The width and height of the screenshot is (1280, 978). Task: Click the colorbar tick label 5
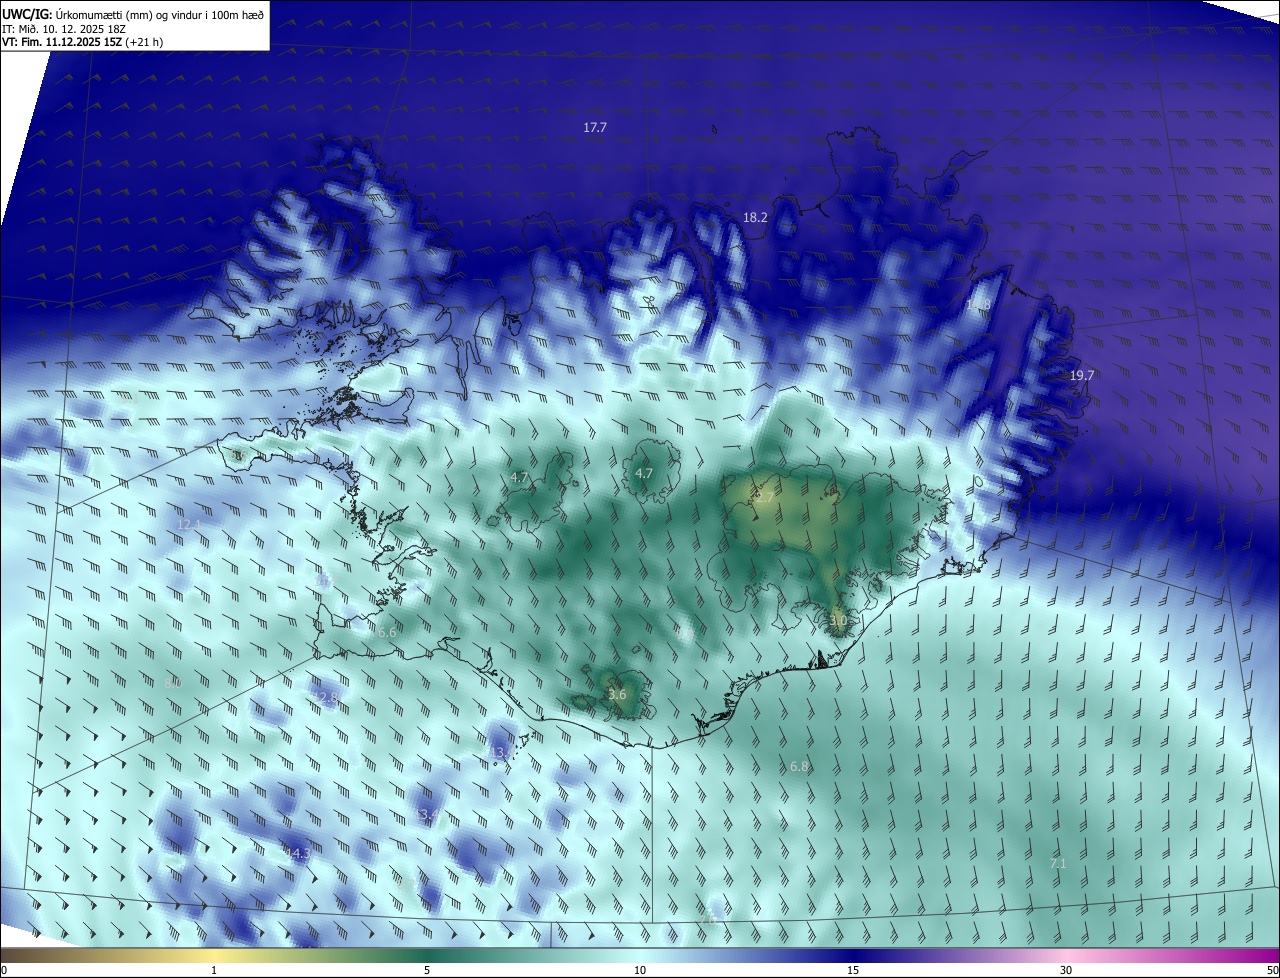point(427,970)
